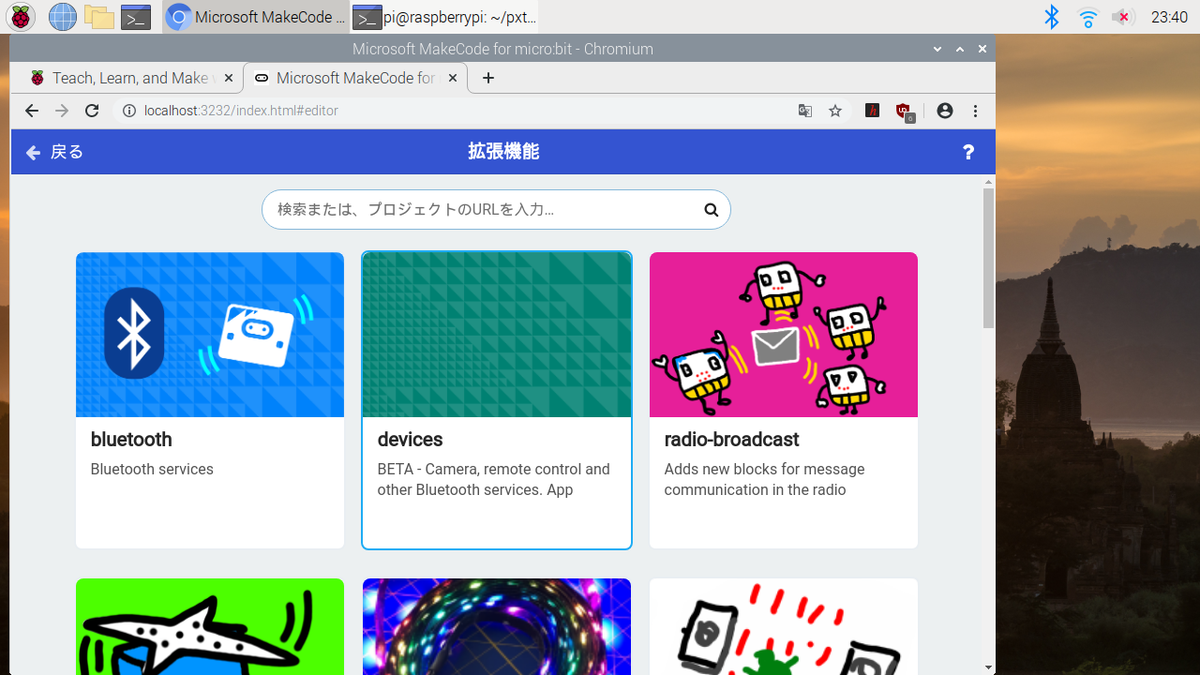Click the 23:40 clock
Viewport: 1200px width, 675px height.
click(x=1169, y=17)
